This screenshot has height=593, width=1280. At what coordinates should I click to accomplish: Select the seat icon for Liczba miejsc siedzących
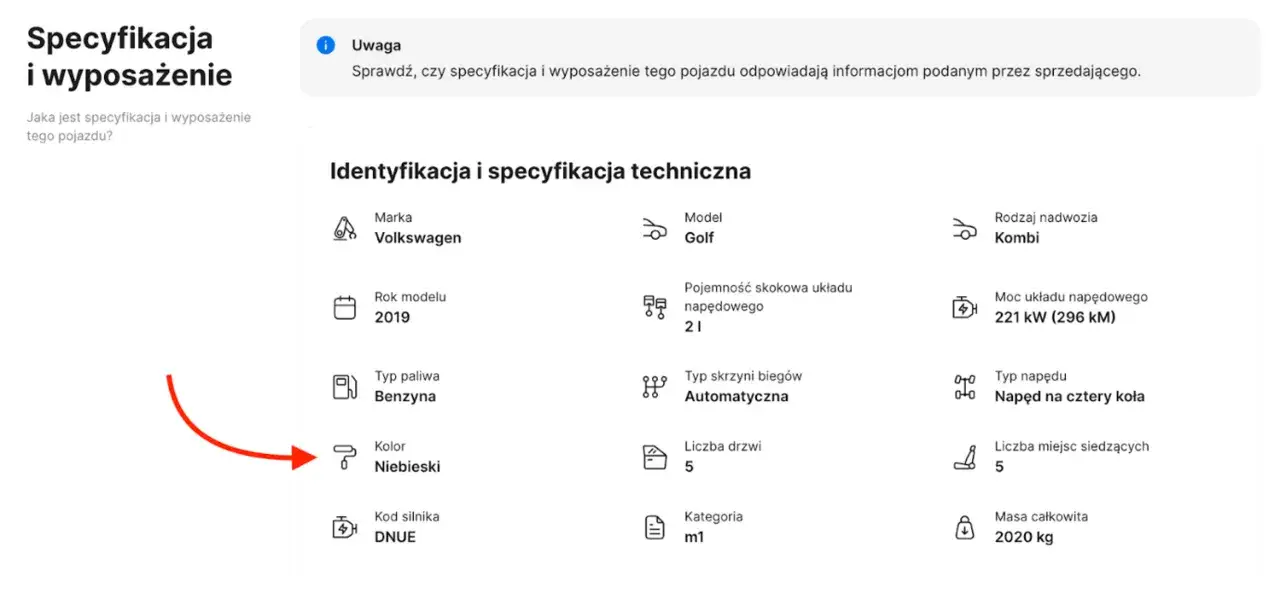[964, 457]
